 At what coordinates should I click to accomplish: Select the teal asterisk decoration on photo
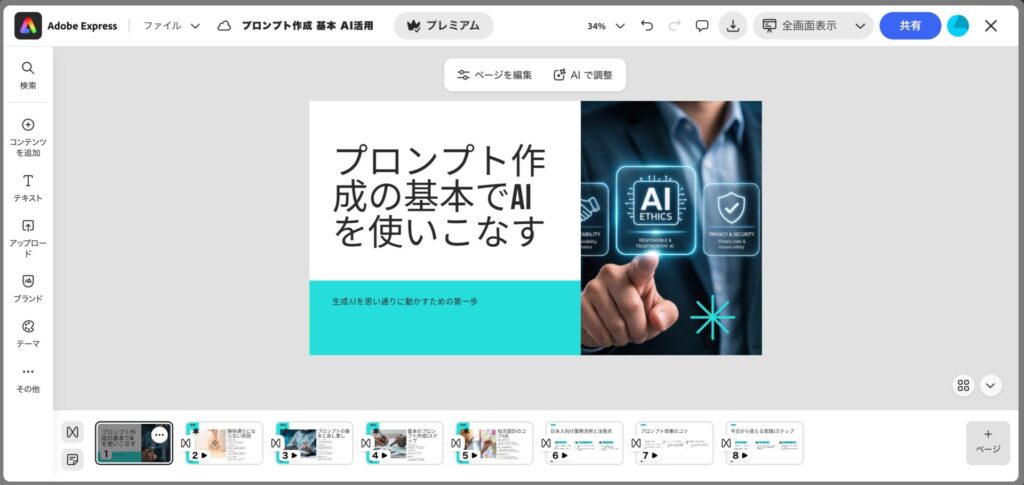(712, 317)
